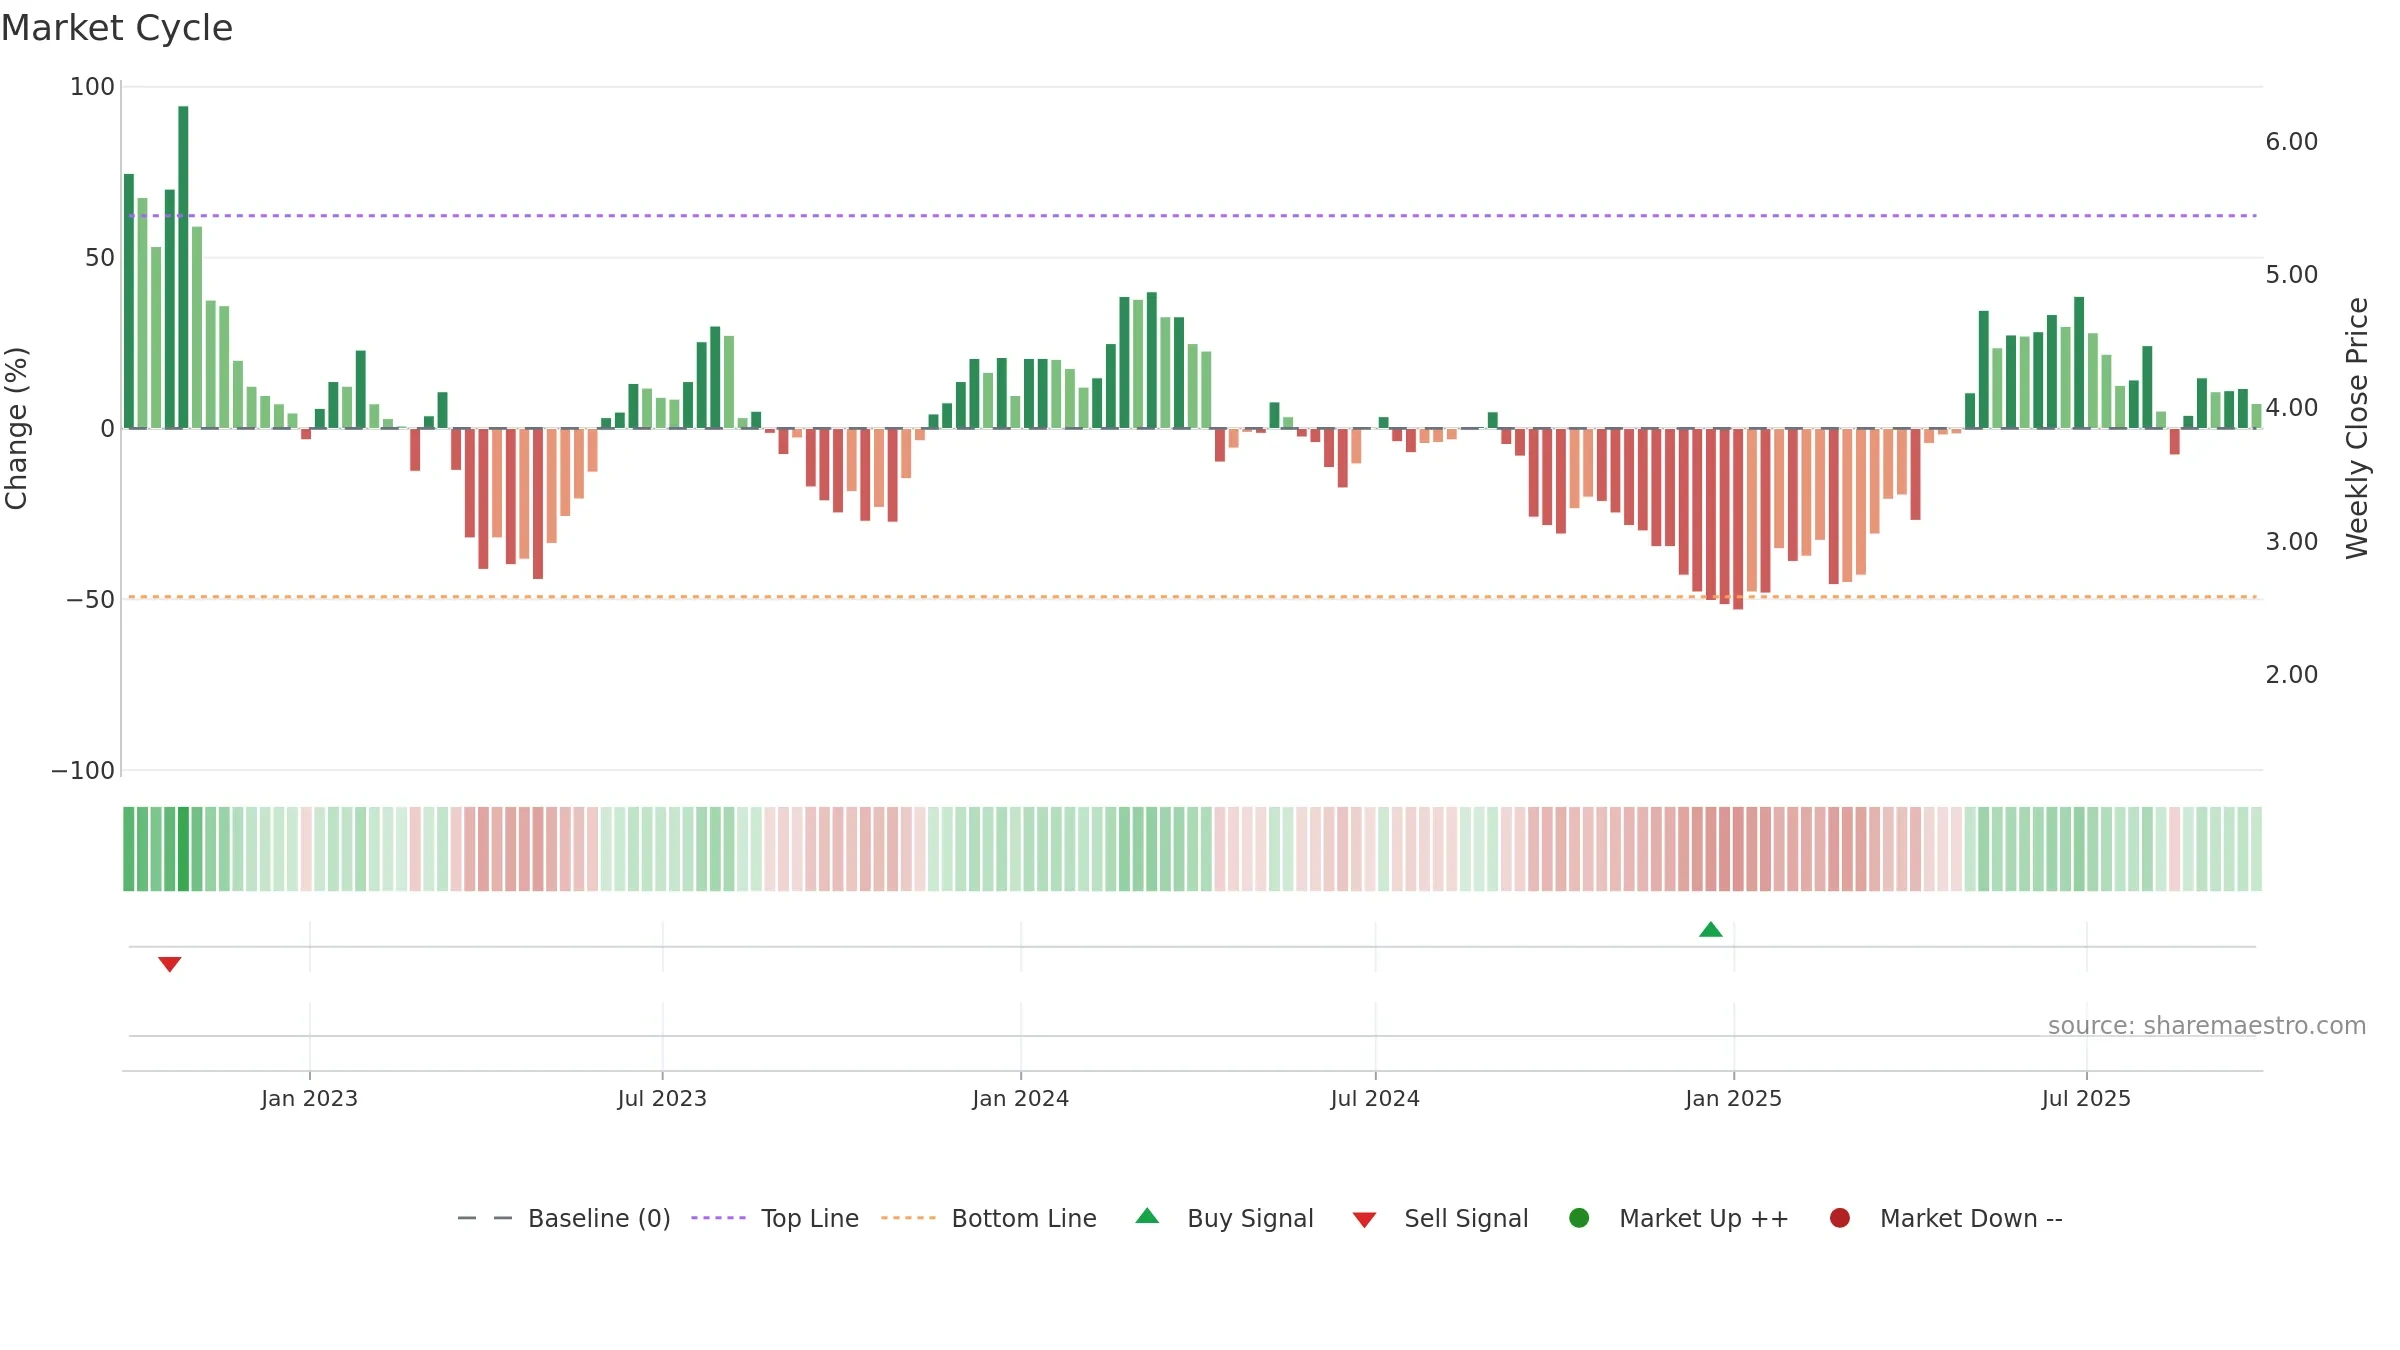Click the red Sell Signal legend triangle icon
This screenshot has width=2400, height=1350.
point(1365,1220)
